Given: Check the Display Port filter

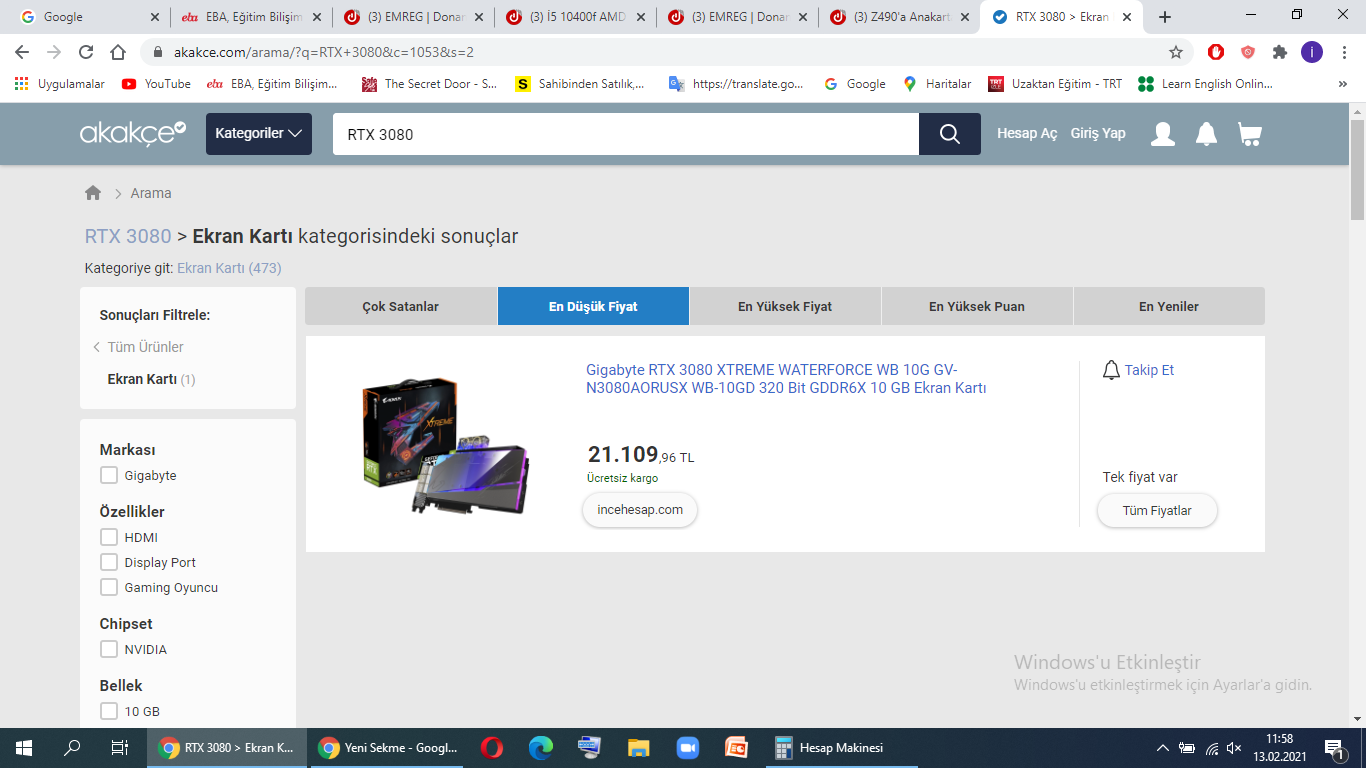Looking at the screenshot, I should click(109, 562).
